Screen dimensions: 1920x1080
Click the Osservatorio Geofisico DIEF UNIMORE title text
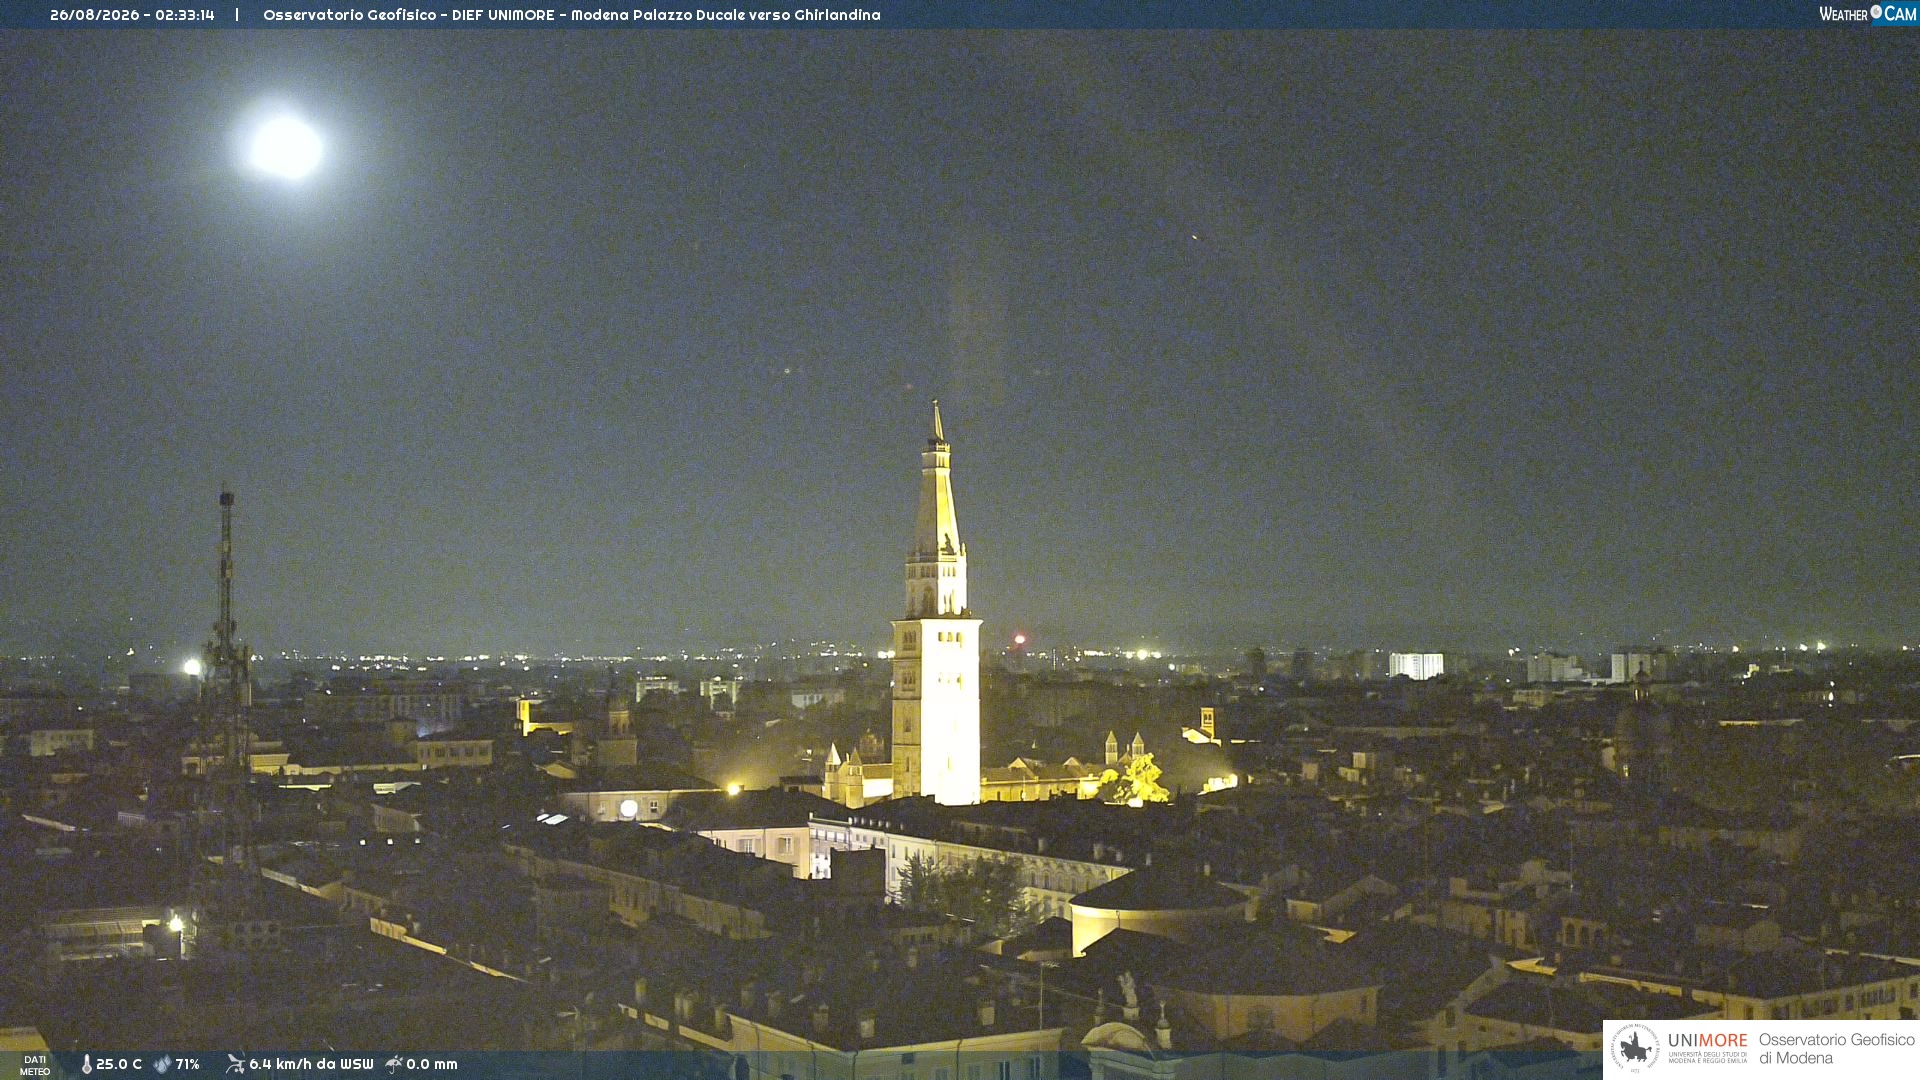coord(572,15)
